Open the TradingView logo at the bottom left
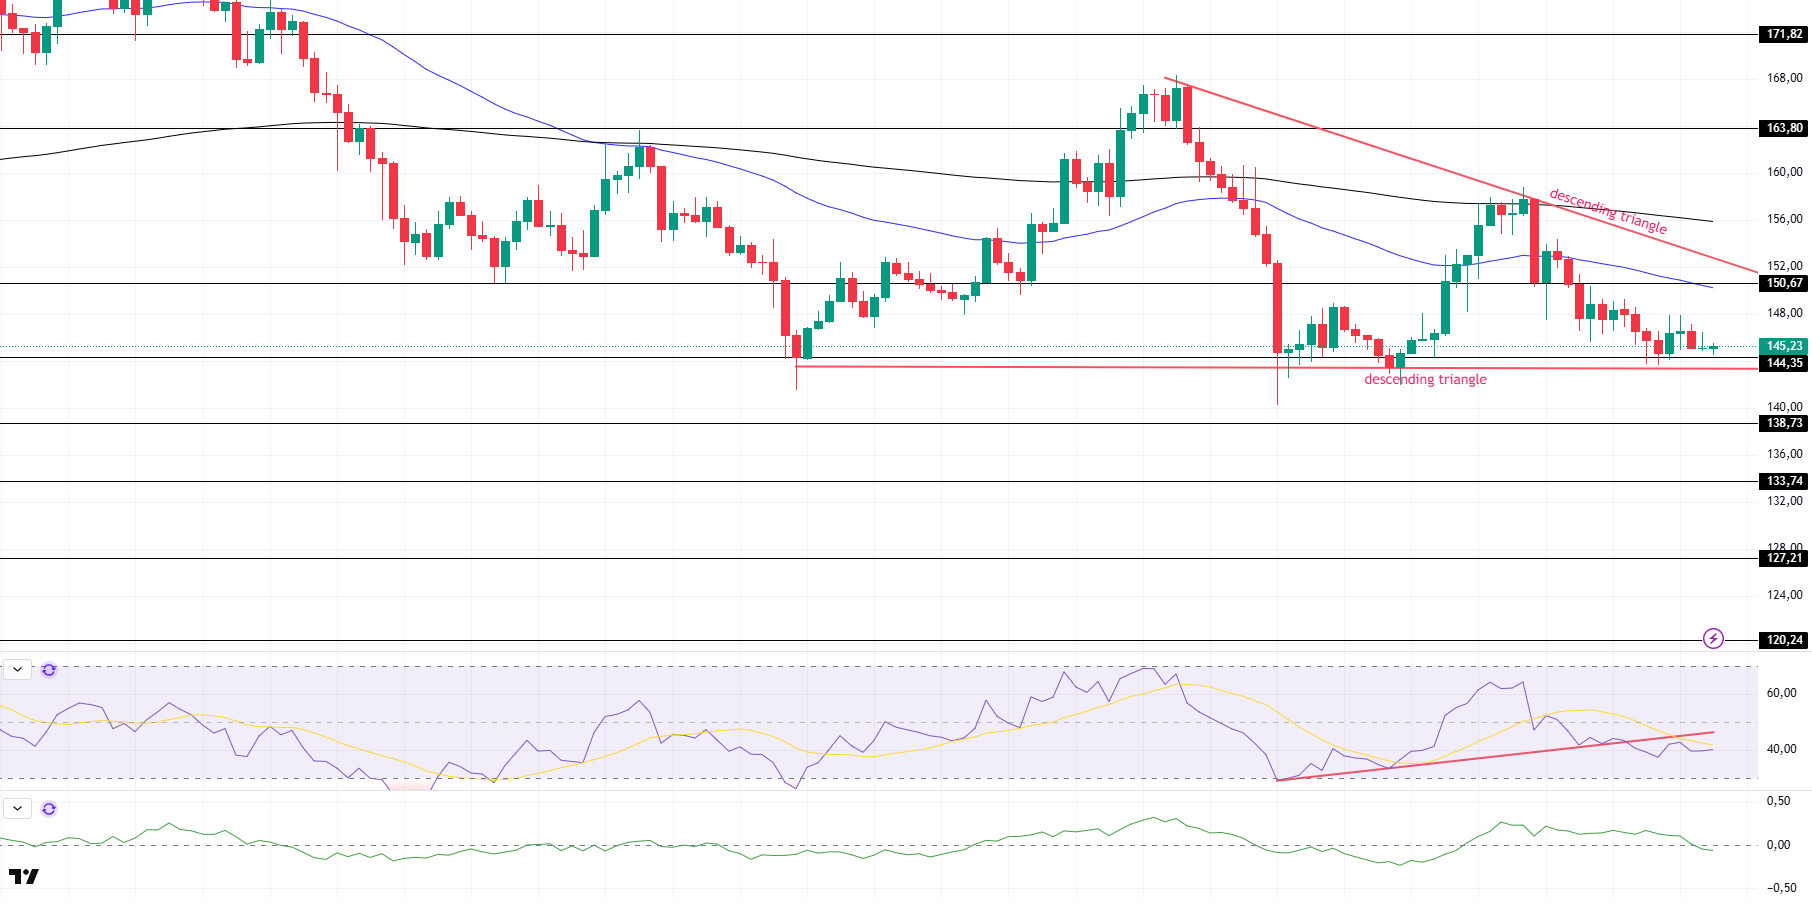Viewport: 1812px width, 905px height. click(x=24, y=877)
